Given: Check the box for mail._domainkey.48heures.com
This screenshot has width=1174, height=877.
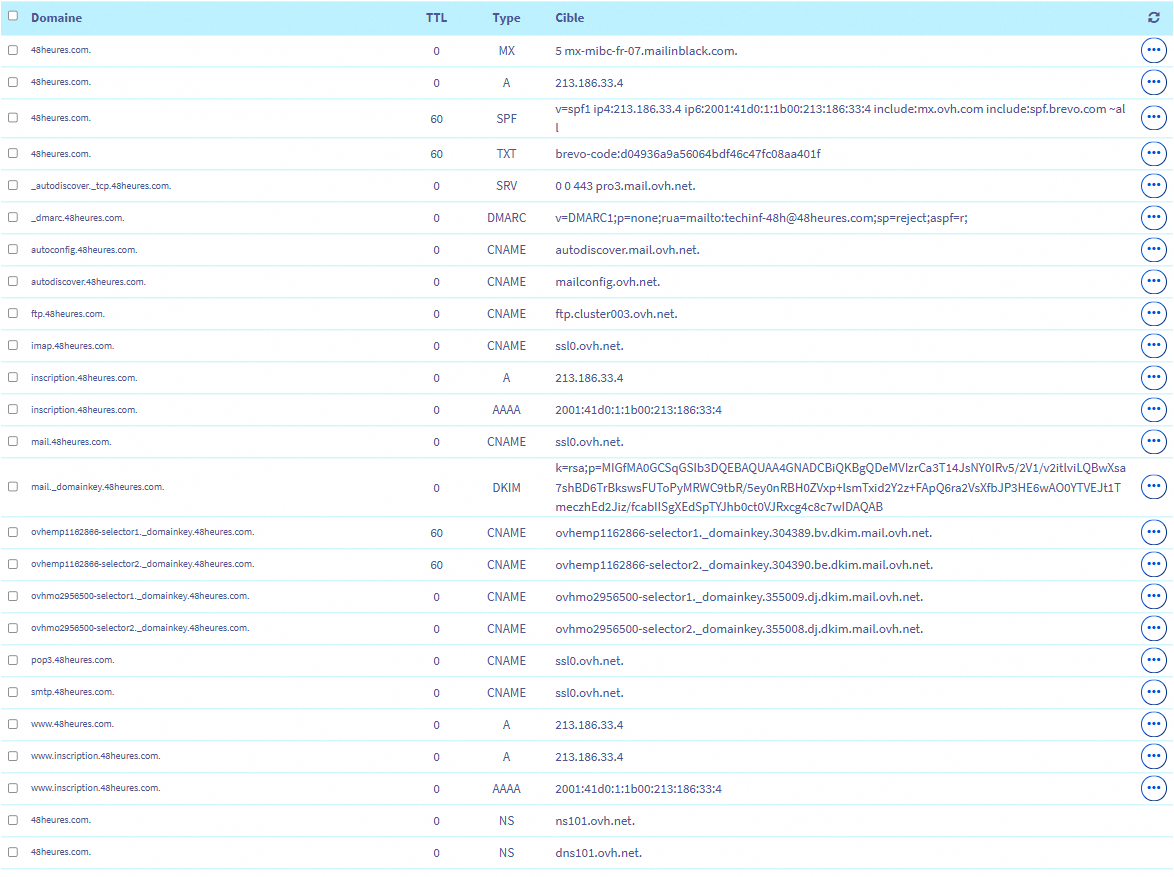Looking at the screenshot, I should pyautogui.click(x=13, y=487).
